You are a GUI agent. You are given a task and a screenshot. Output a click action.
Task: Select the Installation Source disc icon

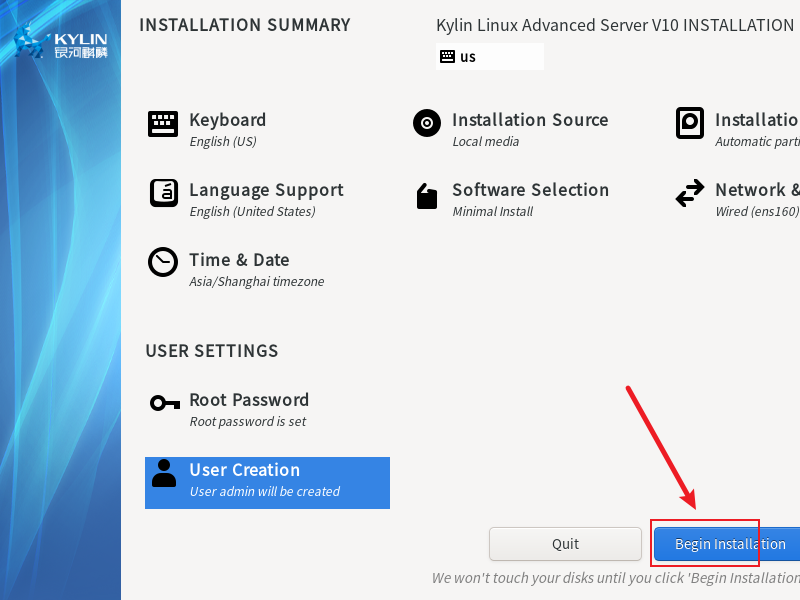pyautogui.click(x=427, y=124)
